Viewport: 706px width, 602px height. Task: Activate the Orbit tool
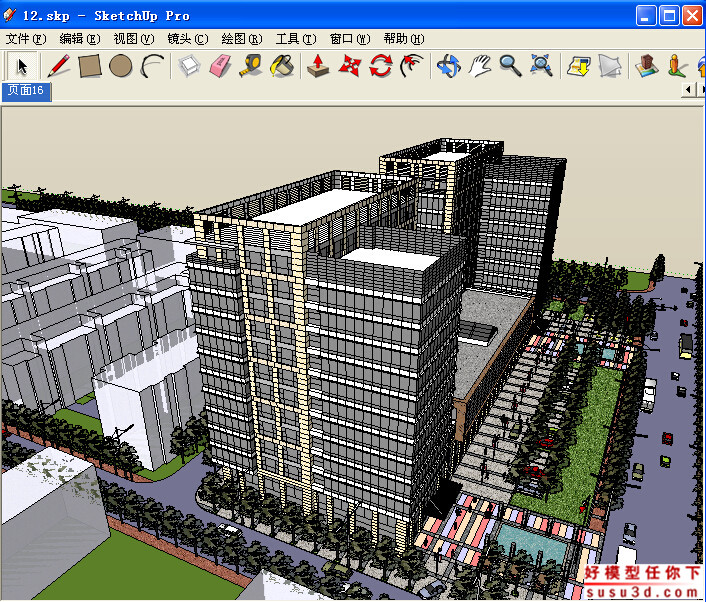pos(448,66)
